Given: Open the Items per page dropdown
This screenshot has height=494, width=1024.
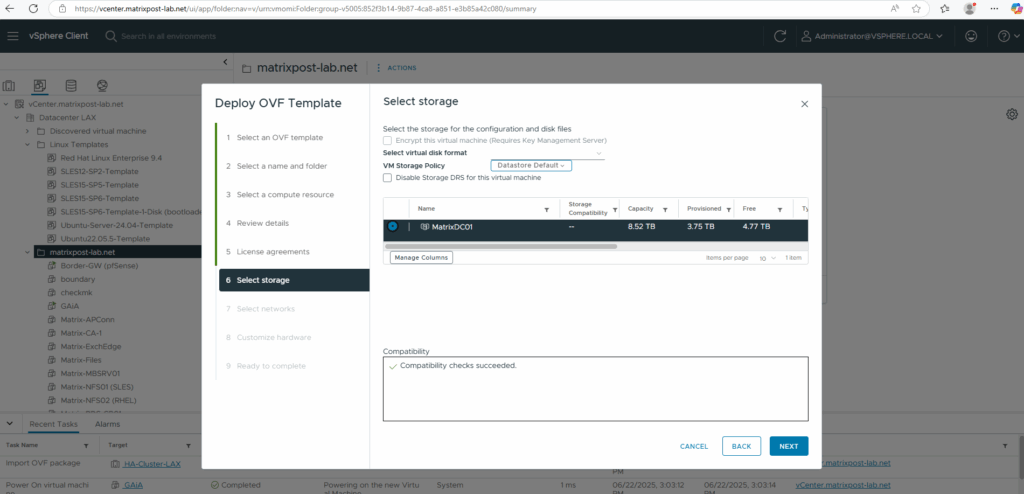Looking at the screenshot, I should pos(767,258).
